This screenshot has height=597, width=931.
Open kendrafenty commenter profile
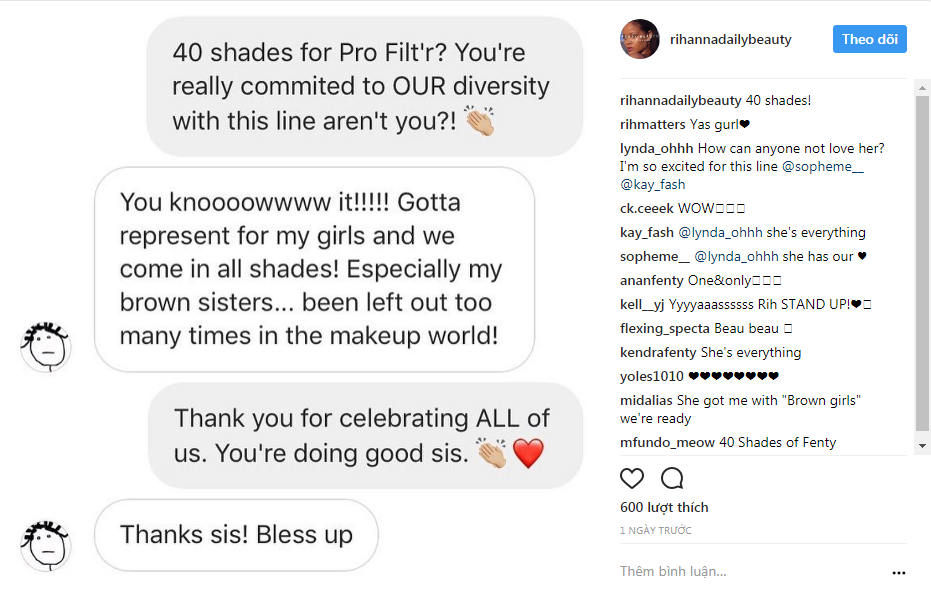[658, 353]
